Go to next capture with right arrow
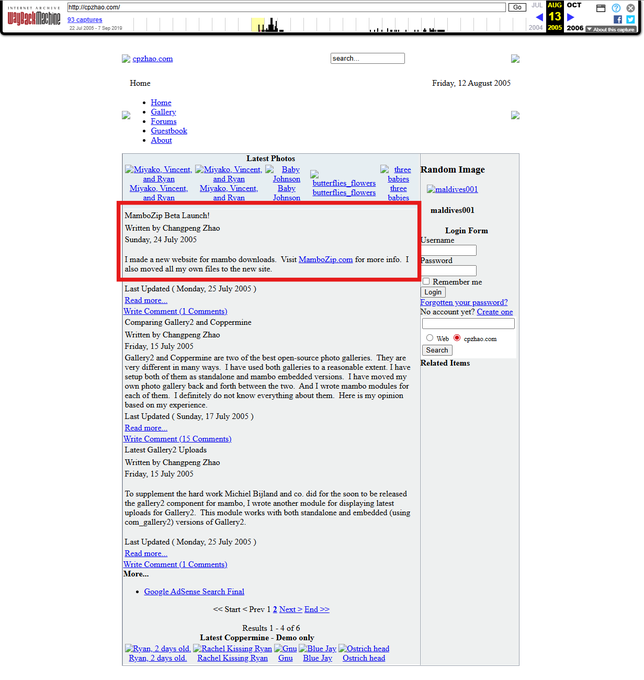The height and width of the screenshot is (680, 644). coord(571,17)
